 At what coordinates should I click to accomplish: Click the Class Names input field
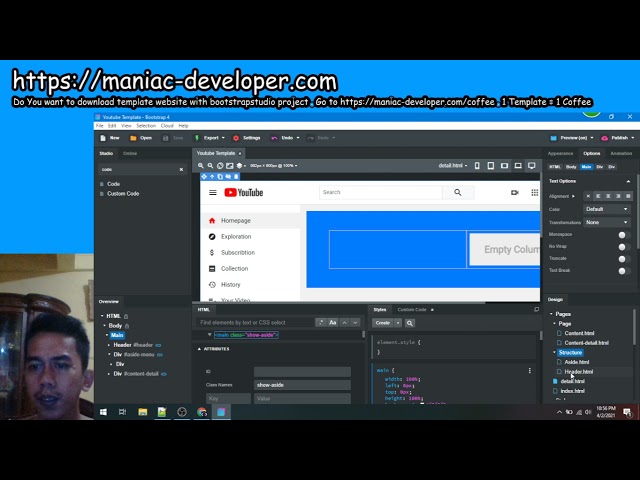[302, 385]
